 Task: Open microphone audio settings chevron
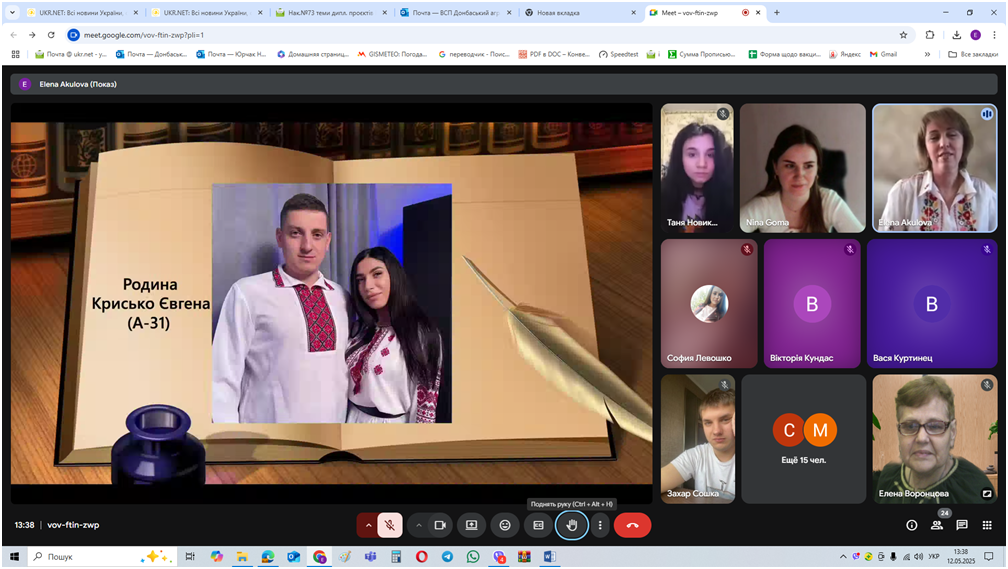tap(368, 525)
